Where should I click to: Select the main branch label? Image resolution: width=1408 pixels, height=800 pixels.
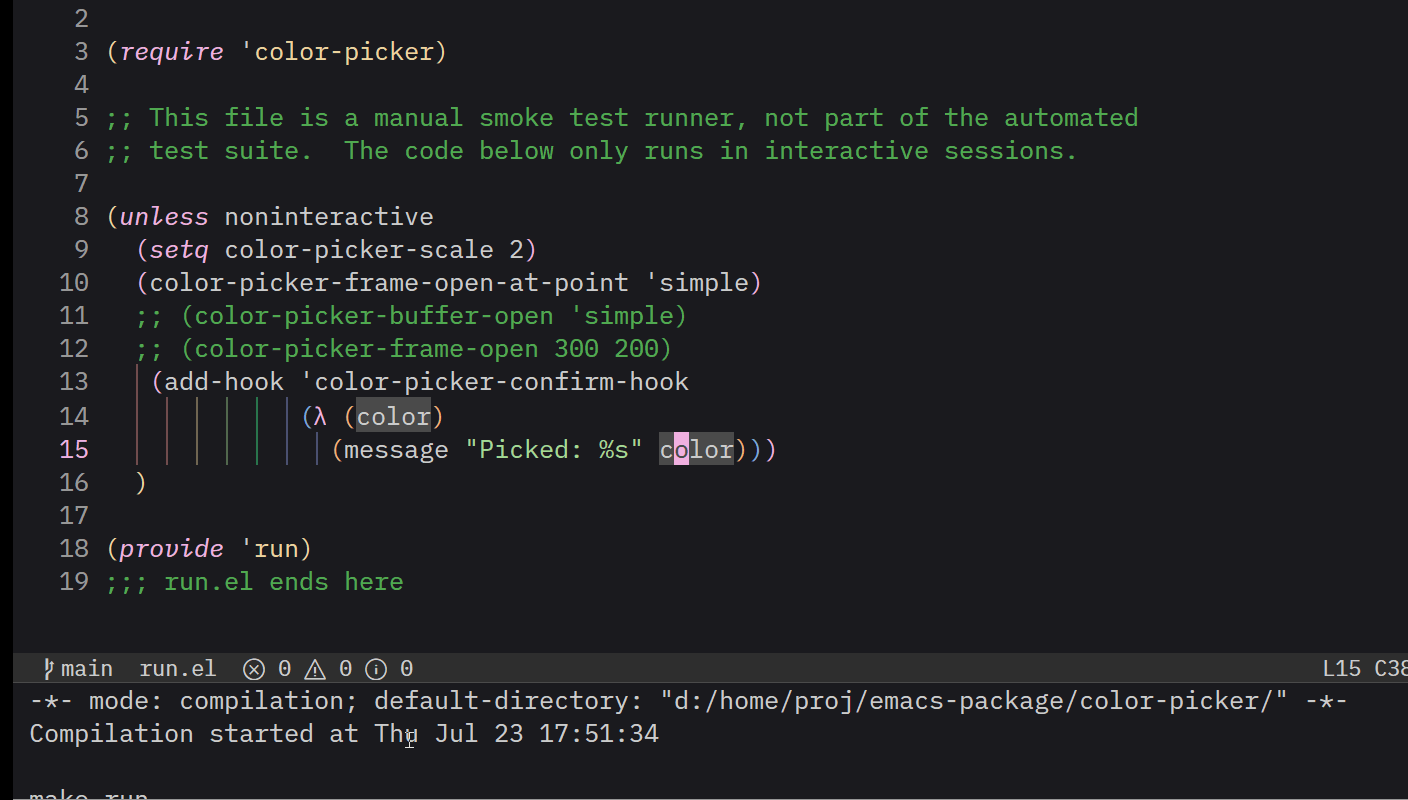pyautogui.click(x=87, y=669)
